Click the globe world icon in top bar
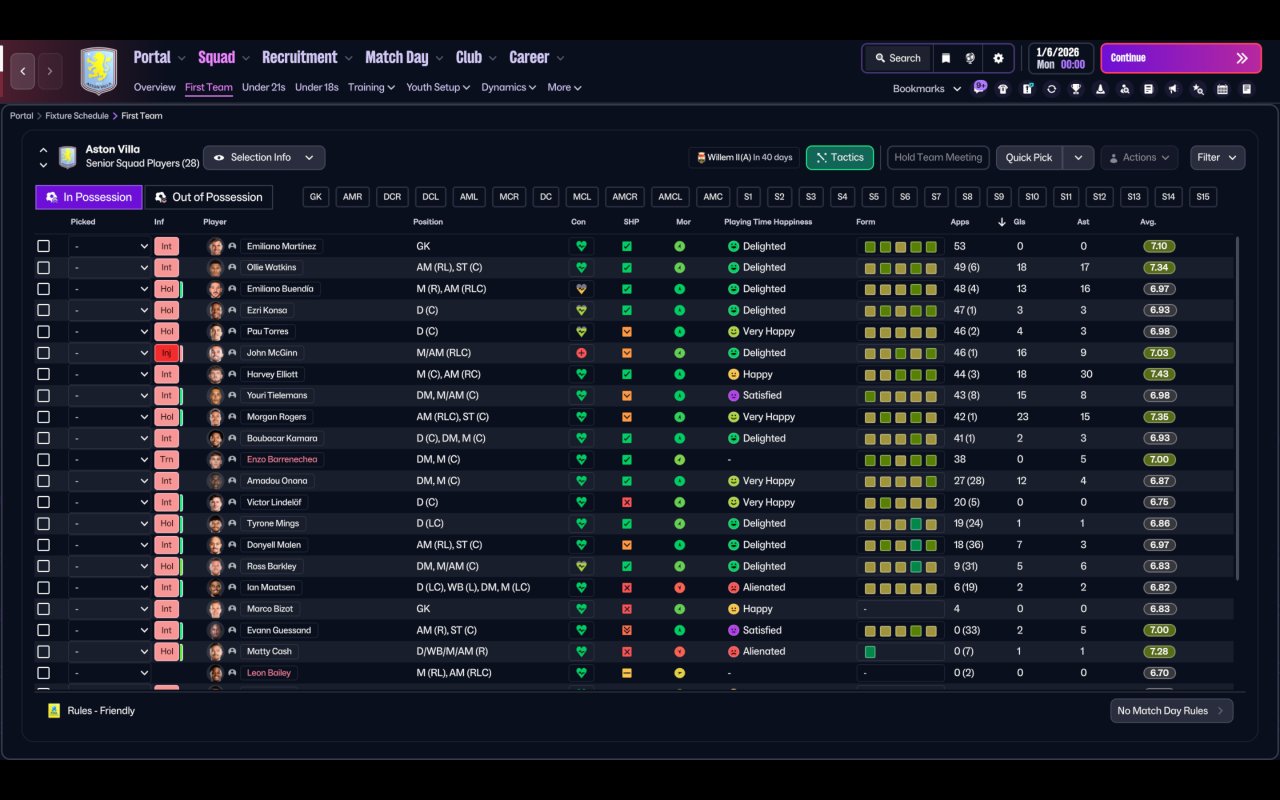 (x=970, y=58)
